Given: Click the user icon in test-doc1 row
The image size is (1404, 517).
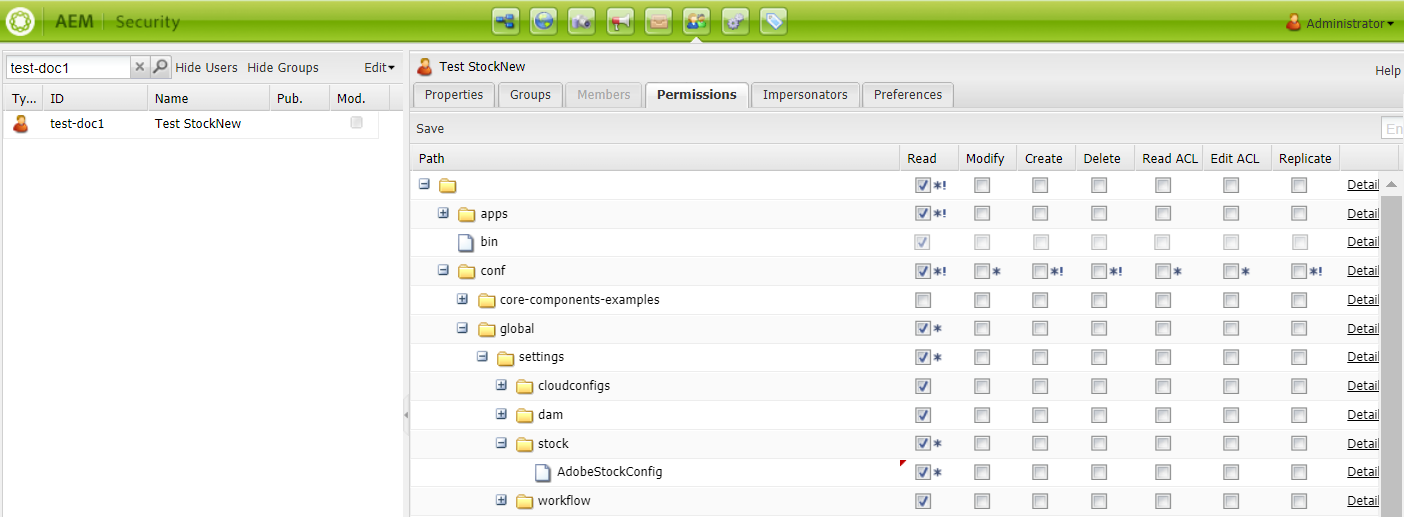Looking at the screenshot, I should pos(21,124).
